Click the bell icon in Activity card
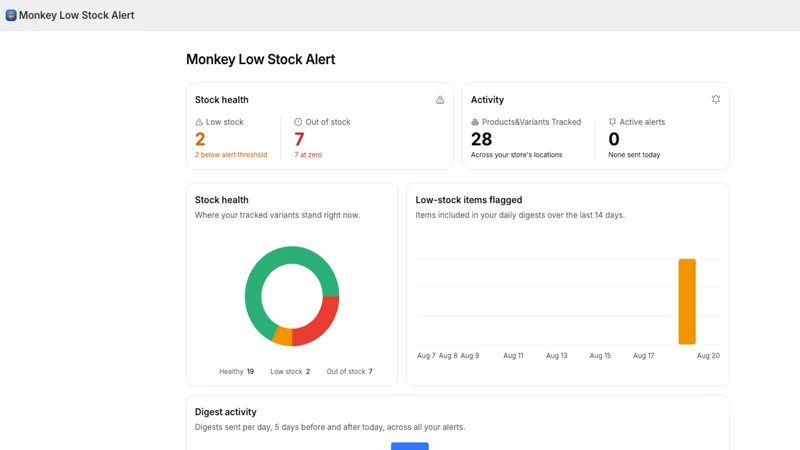Screen dimensions: 800x450 (716, 99)
